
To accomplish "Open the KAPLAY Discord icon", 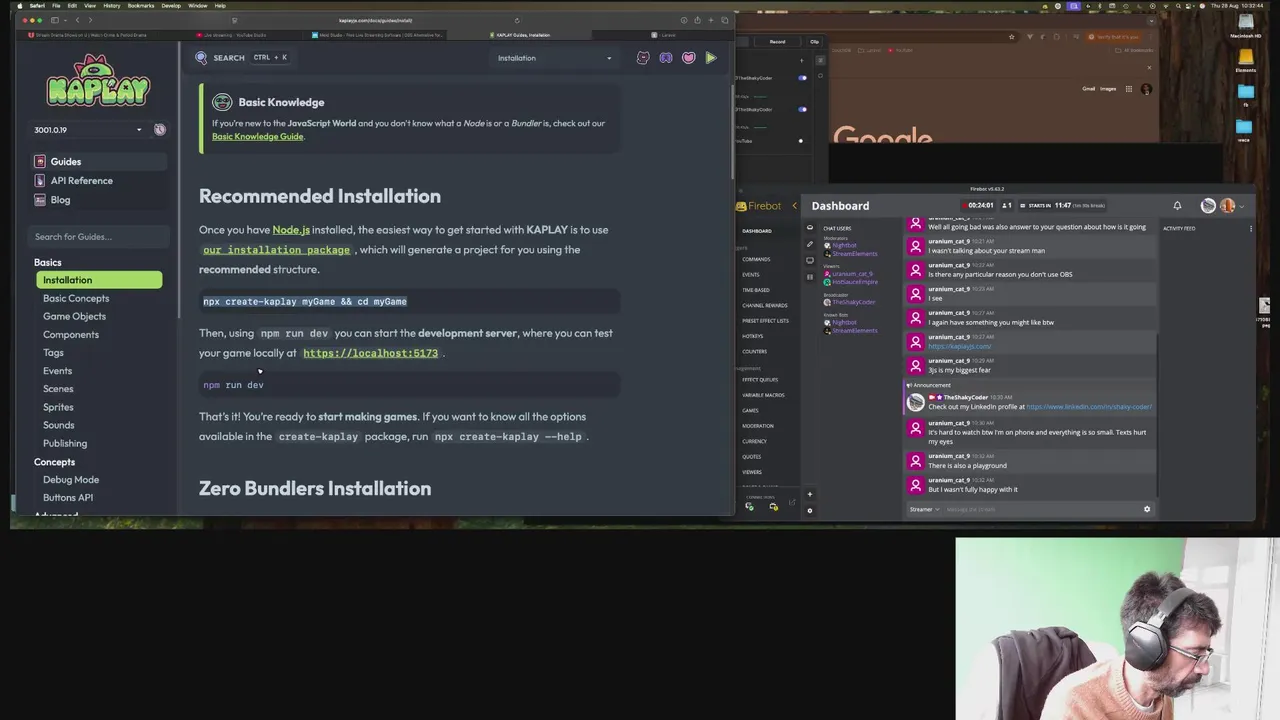I will pos(666,58).
